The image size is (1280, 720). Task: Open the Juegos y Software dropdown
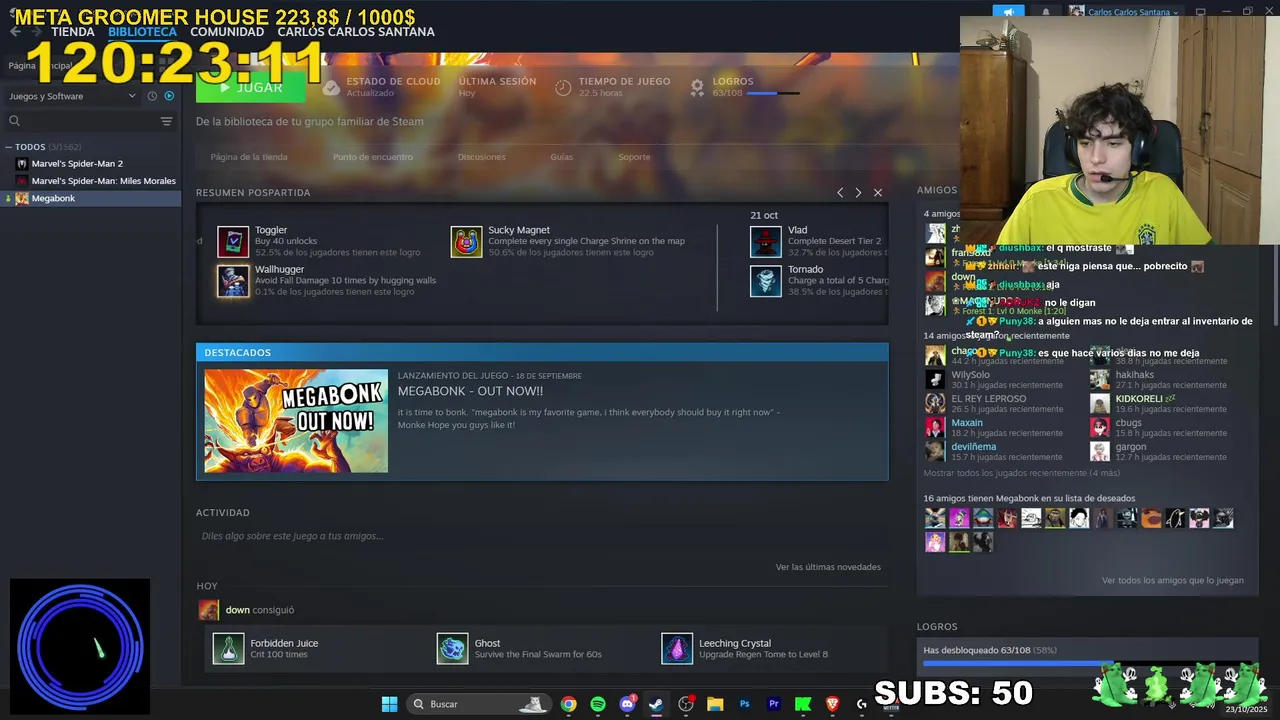coord(72,96)
